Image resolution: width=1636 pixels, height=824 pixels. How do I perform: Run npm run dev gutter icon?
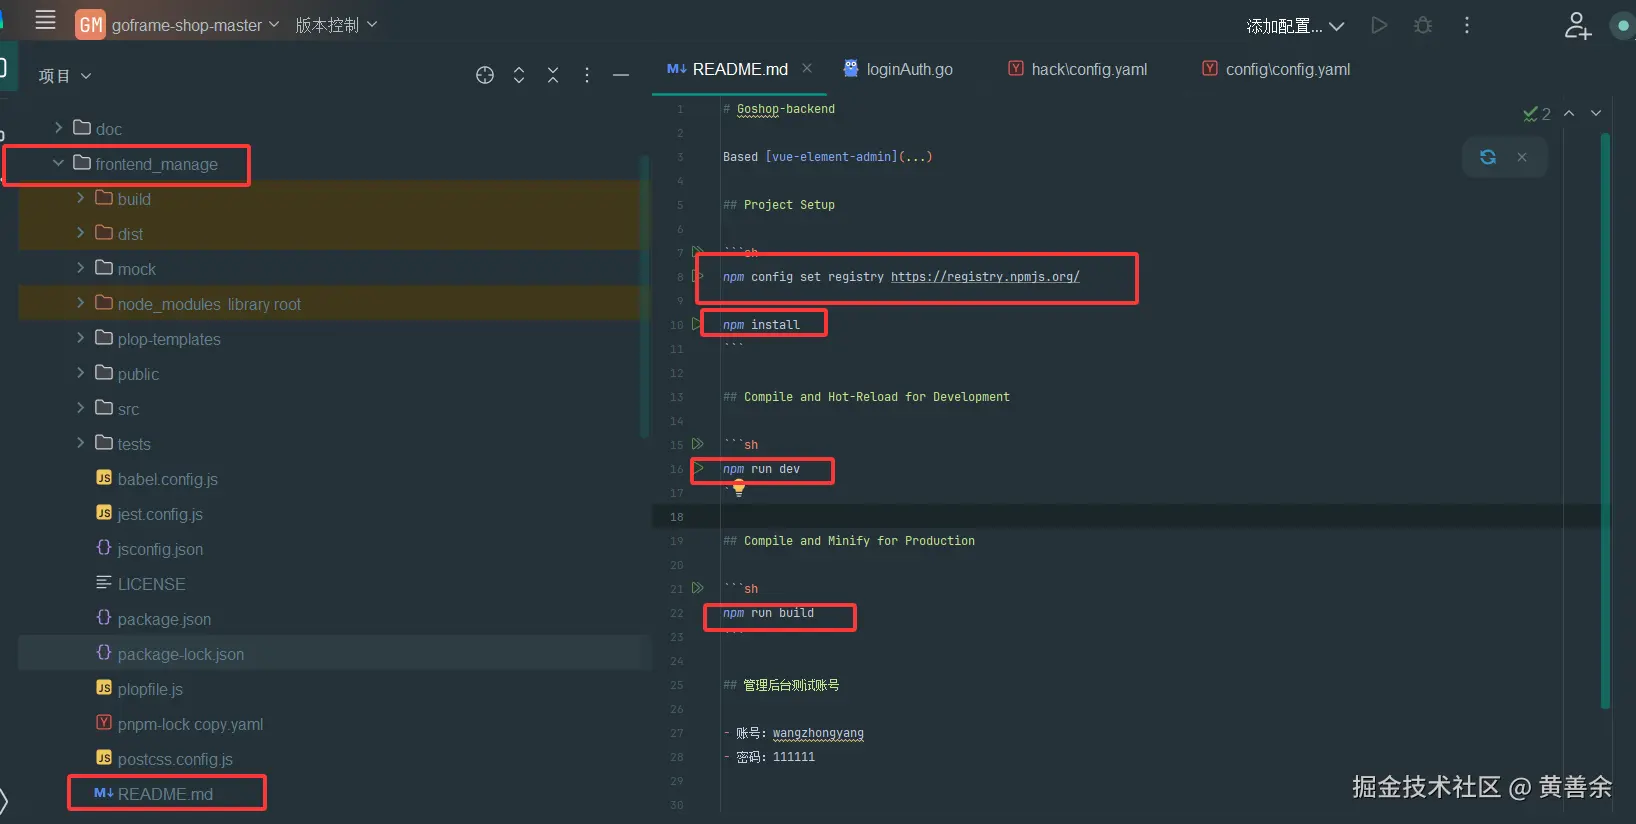pyautogui.click(x=698, y=468)
